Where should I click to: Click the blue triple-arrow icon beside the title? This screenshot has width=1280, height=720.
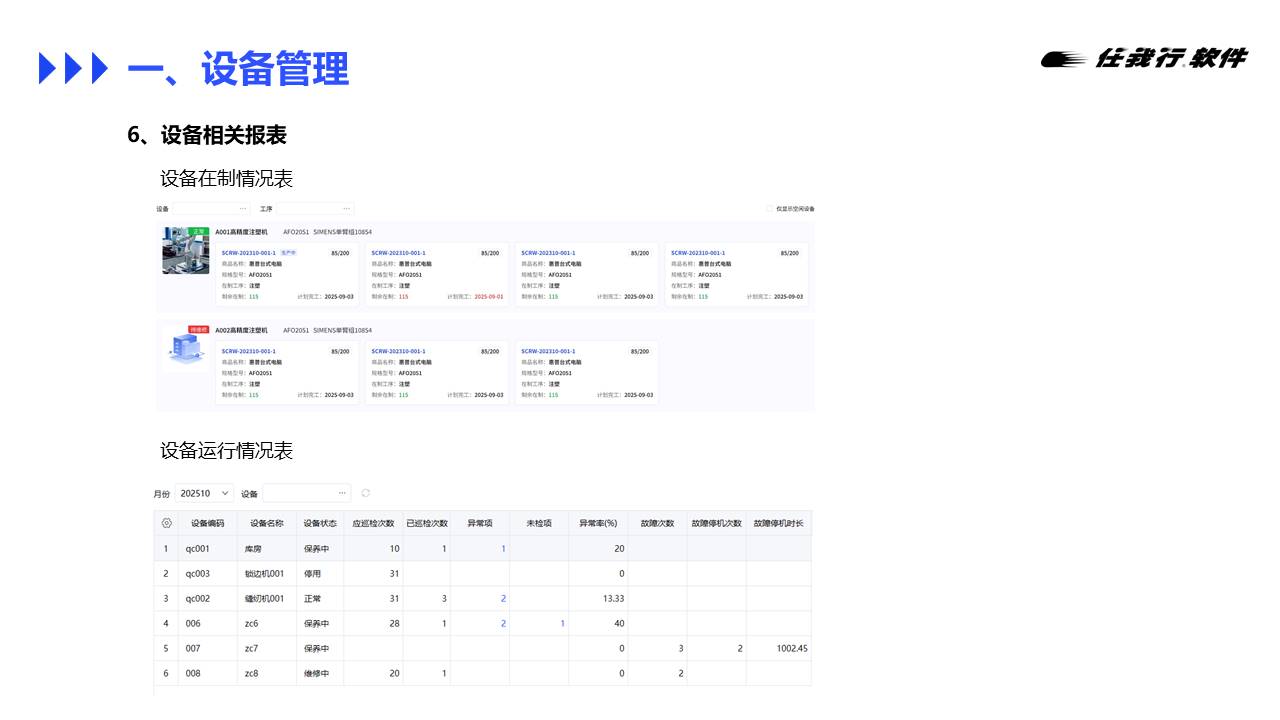[72, 68]
